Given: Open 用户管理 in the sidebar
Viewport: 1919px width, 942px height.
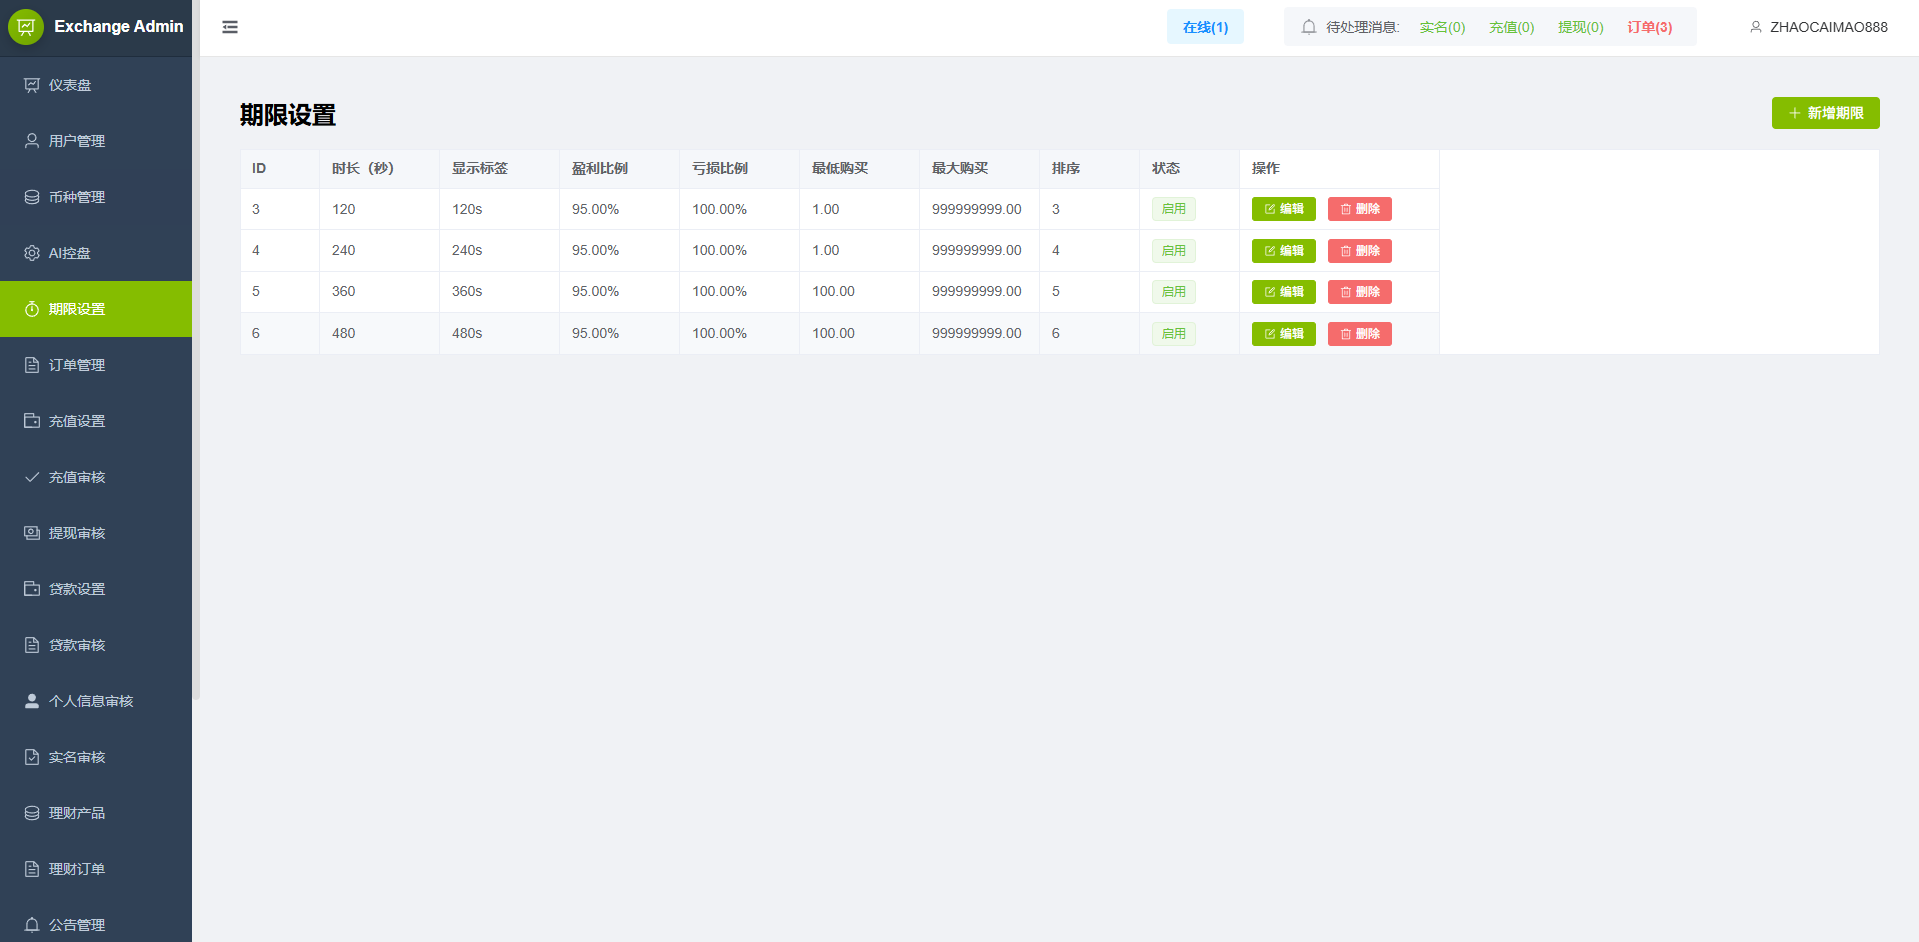Looking at the screenshot, I should [x=77, y=141].
